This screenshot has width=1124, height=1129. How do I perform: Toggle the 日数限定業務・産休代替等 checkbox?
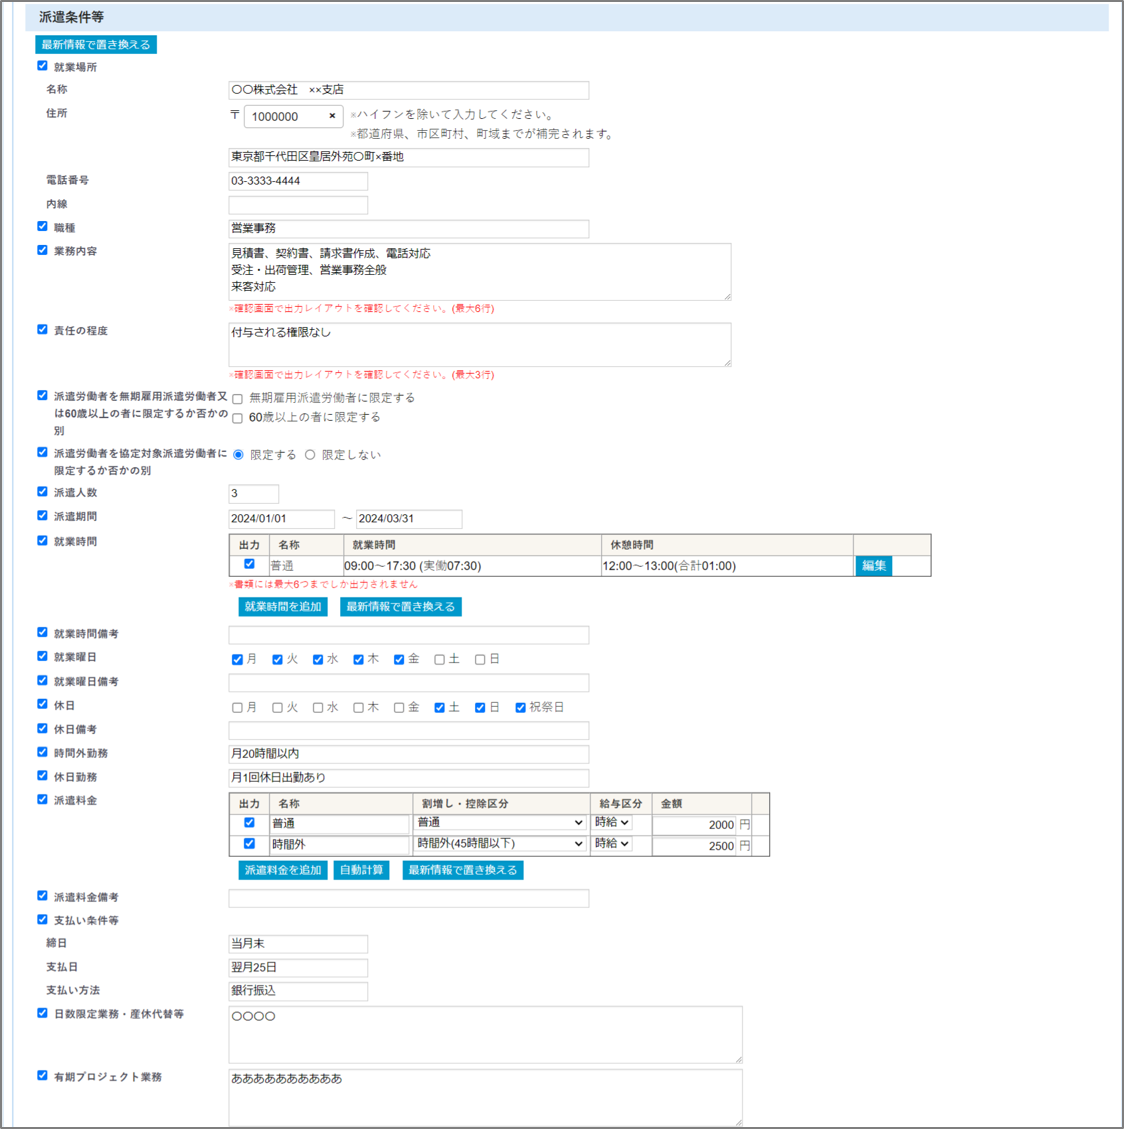(x=42, y=1013)
